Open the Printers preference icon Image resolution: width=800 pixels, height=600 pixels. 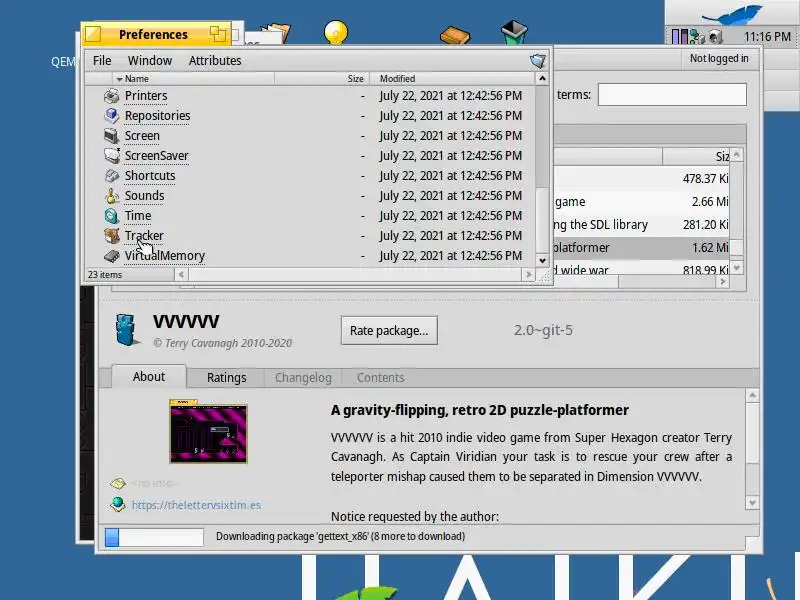111,96
